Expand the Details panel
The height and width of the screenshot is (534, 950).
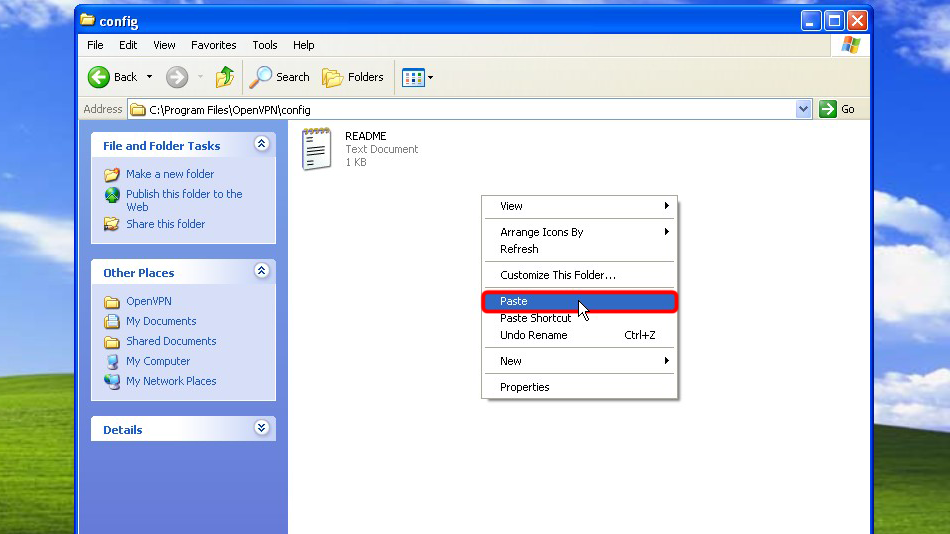[x=262, y=429]
